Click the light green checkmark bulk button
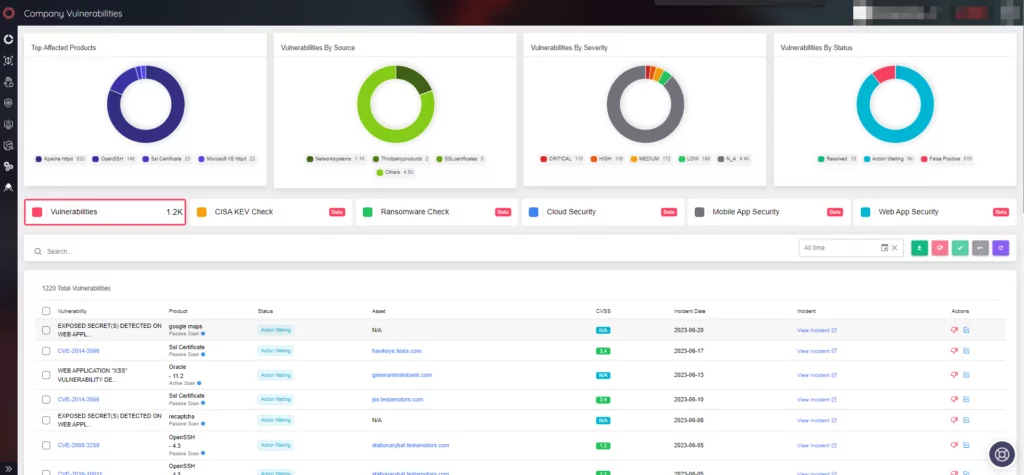The image size is (1024, 475). [x=960, y=248]
